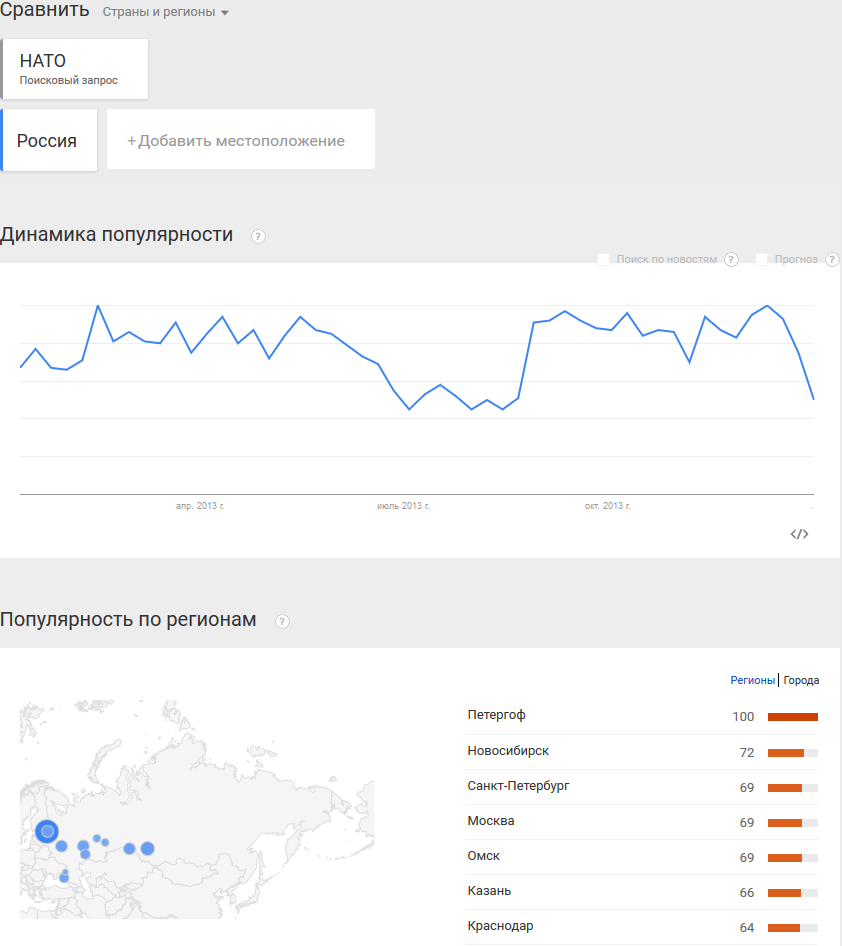842x946 pixels.
Task: Enable the Поиск по новостям checkbox
Action: (x=604, y=260)
